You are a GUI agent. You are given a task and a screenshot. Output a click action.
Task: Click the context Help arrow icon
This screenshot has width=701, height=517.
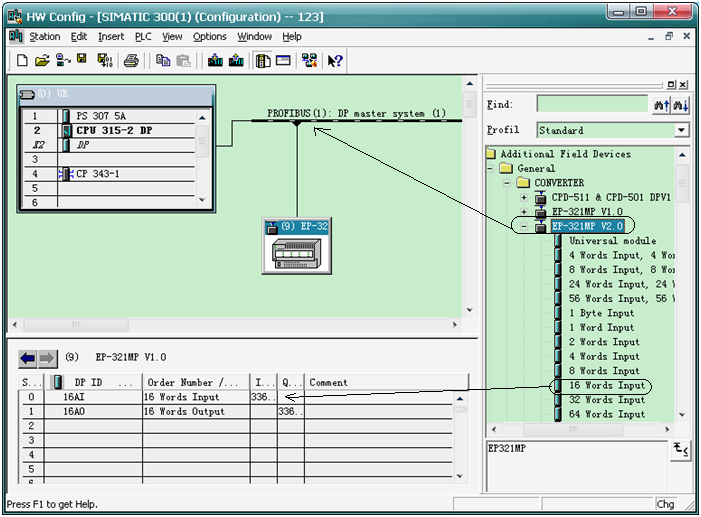pos(335,61)
